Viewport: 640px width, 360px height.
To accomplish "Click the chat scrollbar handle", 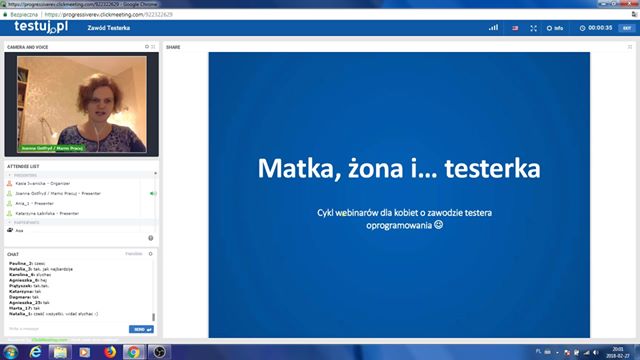I will pos(153,317).
